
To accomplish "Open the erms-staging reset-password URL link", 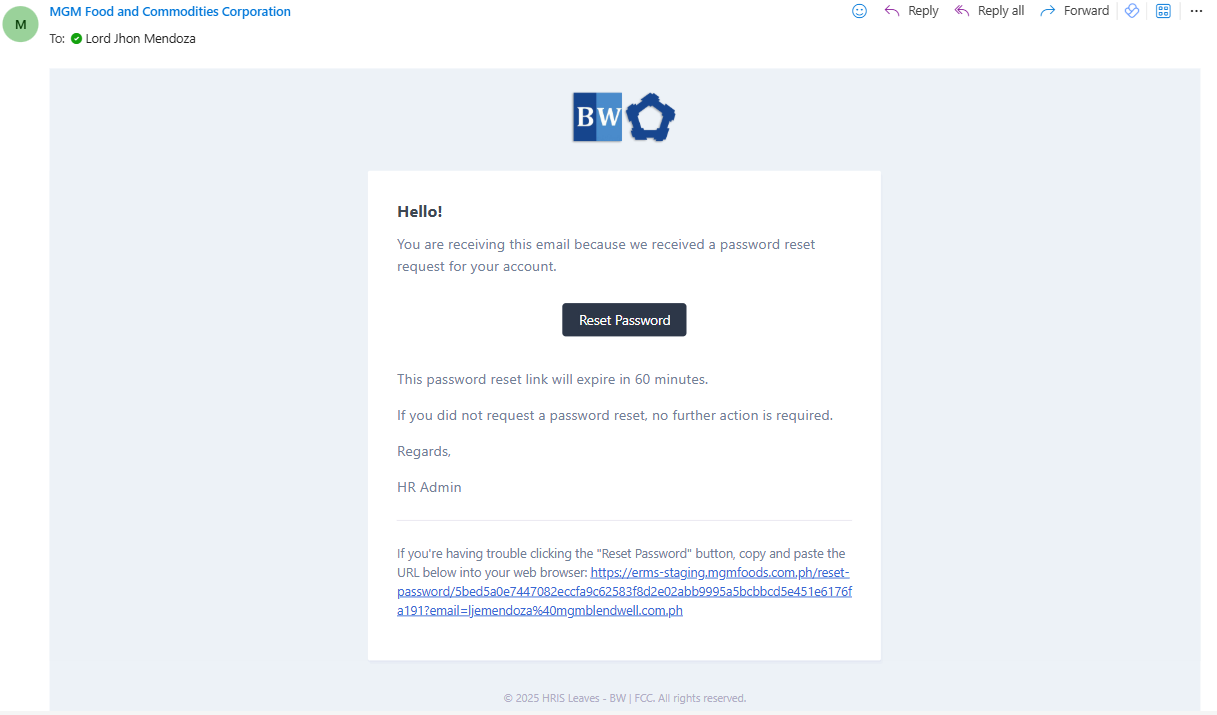I will [x=624, y=591].
